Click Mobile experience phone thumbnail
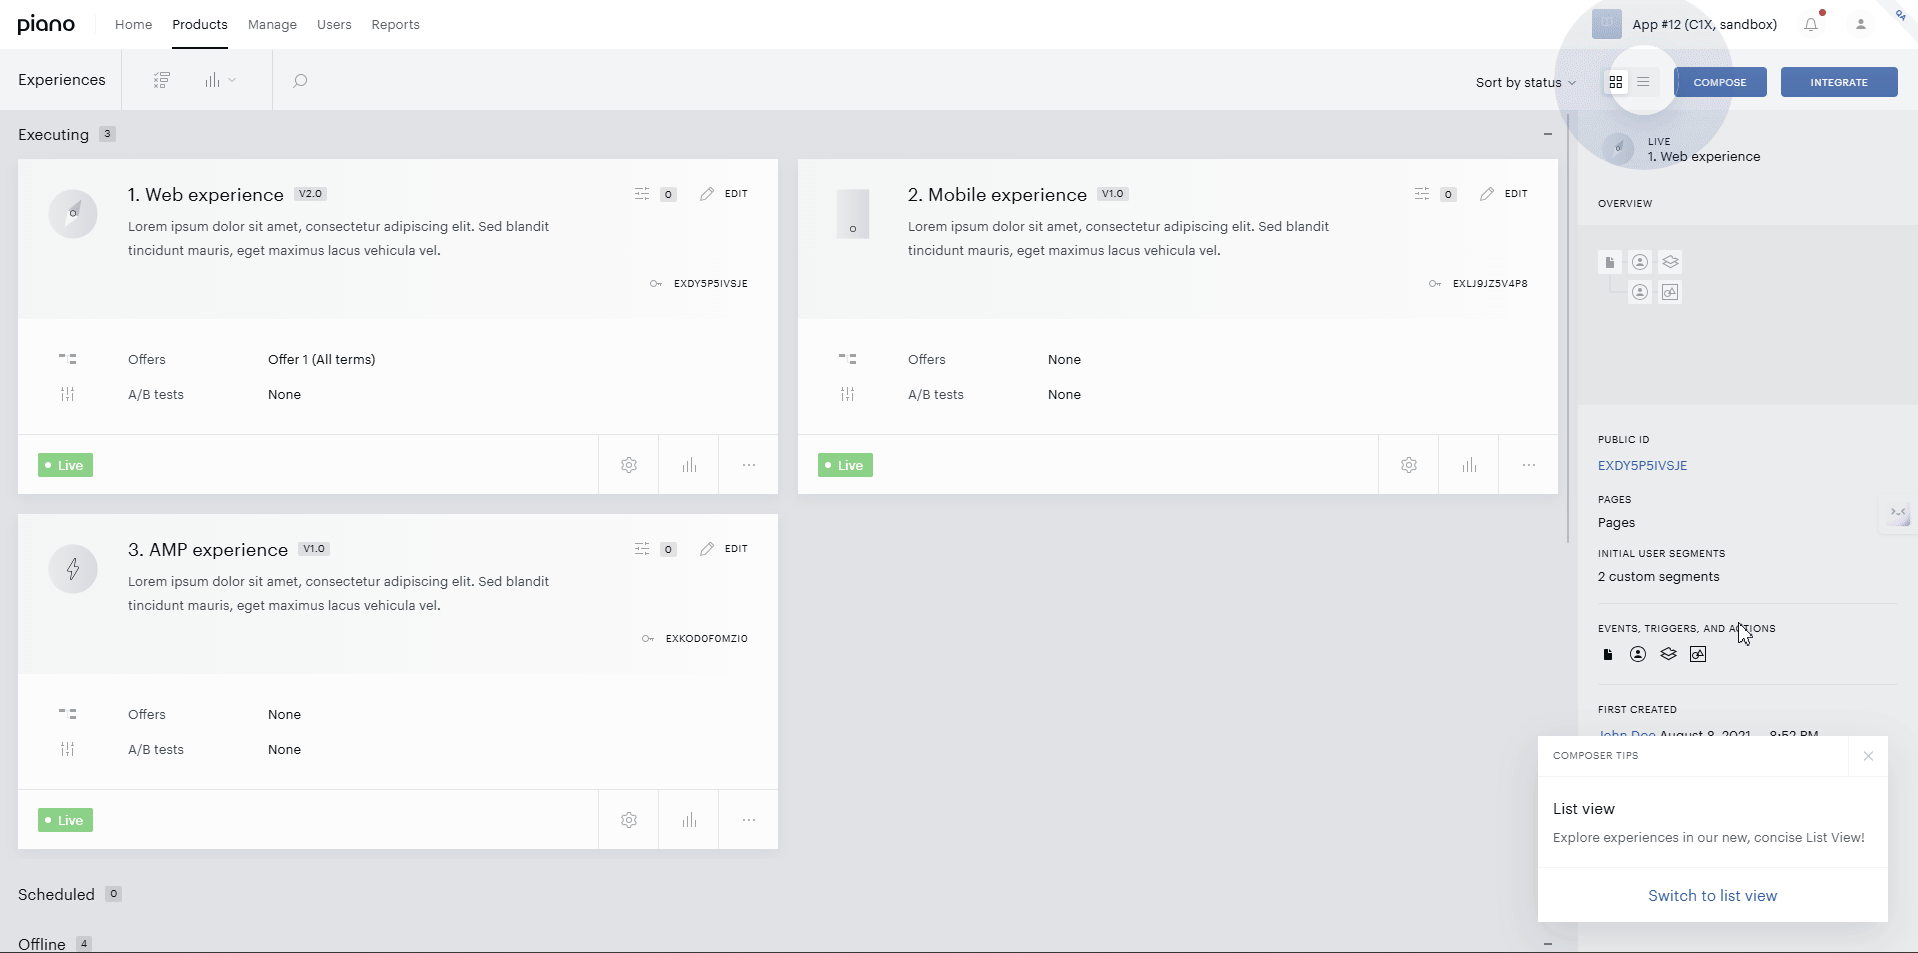The width and height of the screenshot is (1918, 953). pos(853,214)
